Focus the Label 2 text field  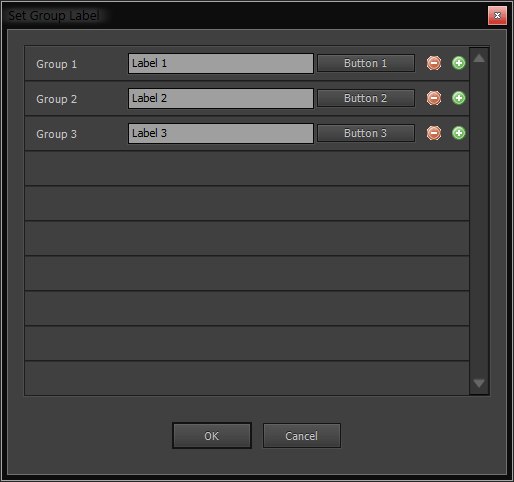click(x=221, y=98)
